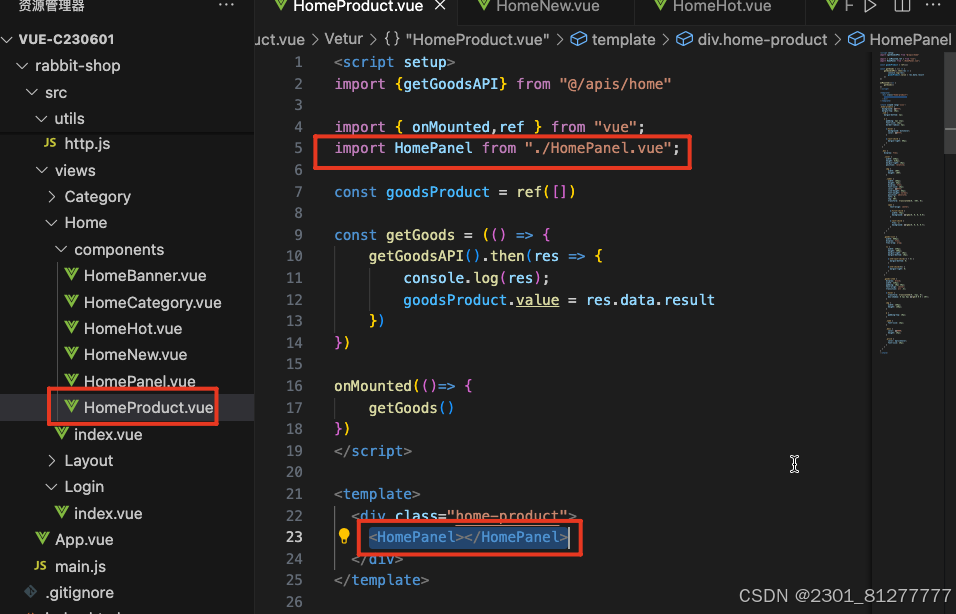The image size is (956, 614).
Task: Click Vue icon on HomeNew.vue tab
Action: coord(484,5)
